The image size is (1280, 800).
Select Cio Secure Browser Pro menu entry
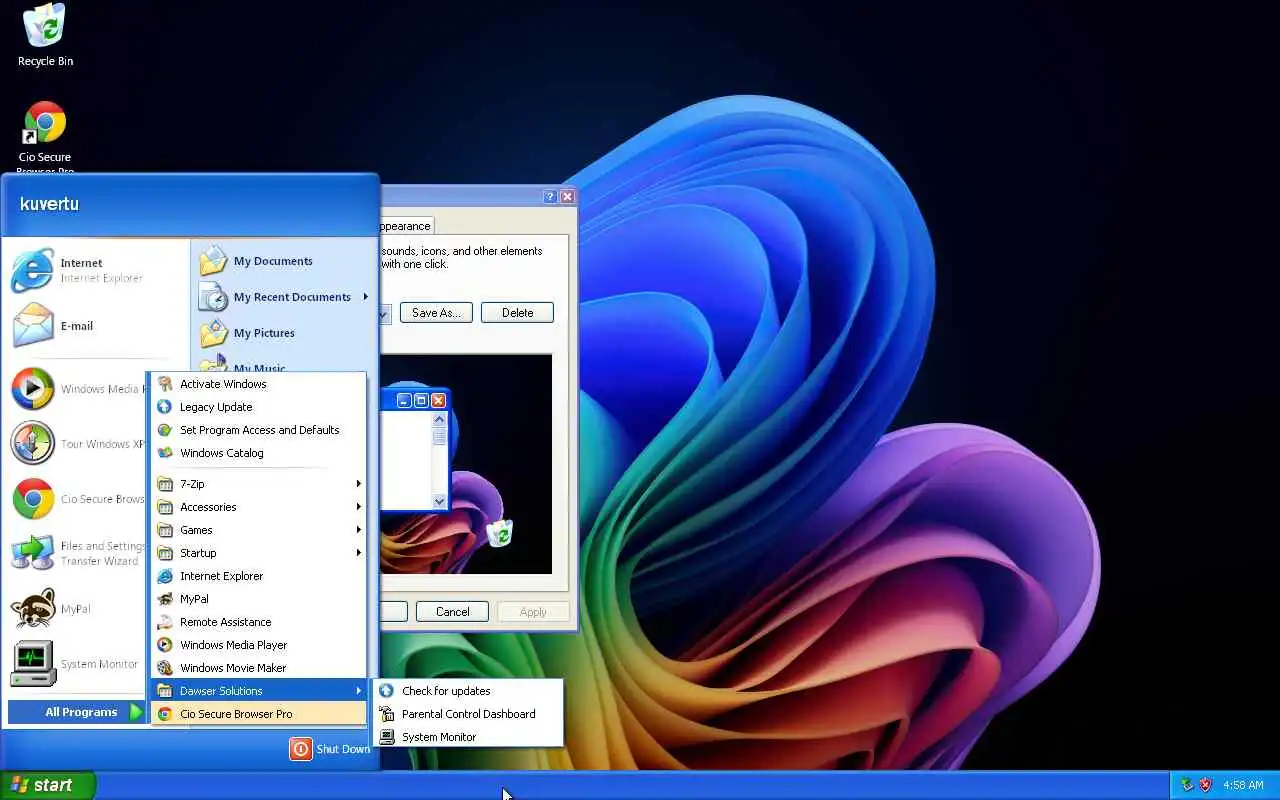click(x=259, y=714)
